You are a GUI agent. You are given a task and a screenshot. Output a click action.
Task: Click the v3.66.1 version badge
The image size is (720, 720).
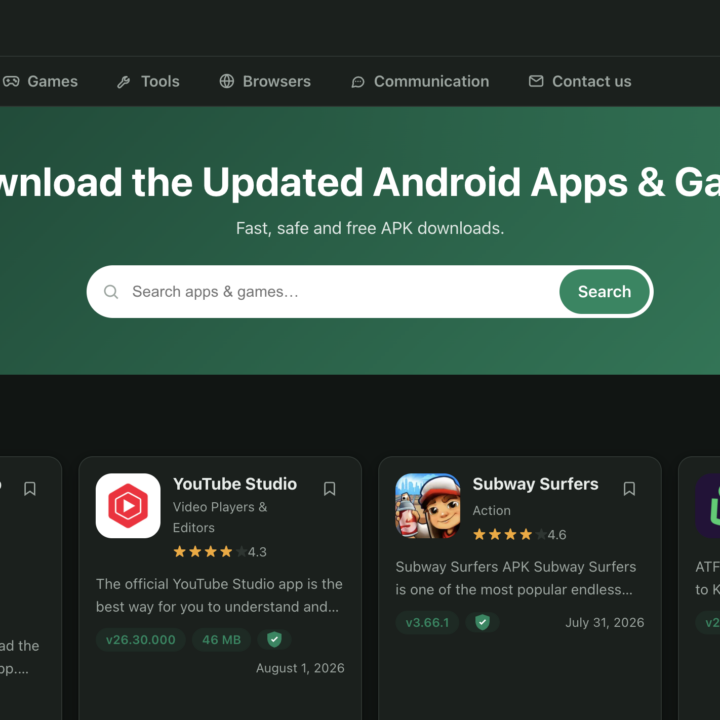point(427,623)
